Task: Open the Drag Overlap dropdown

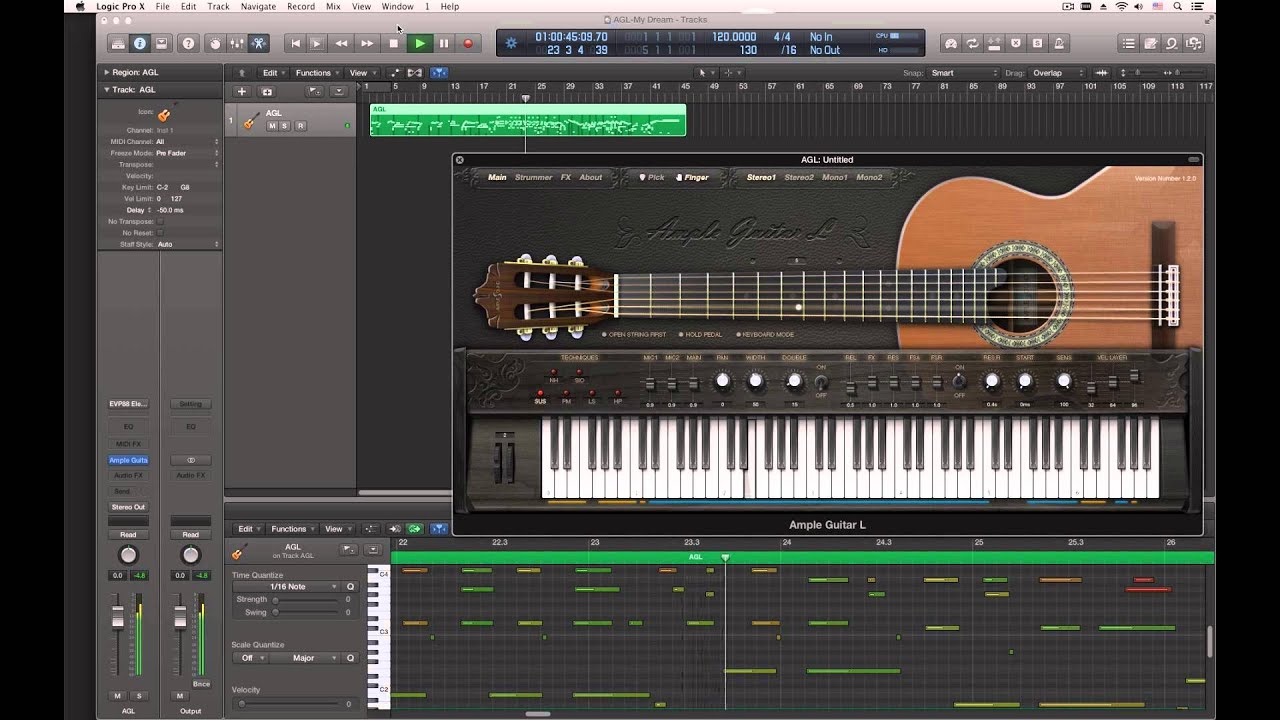Action: tap(1058, 73)
